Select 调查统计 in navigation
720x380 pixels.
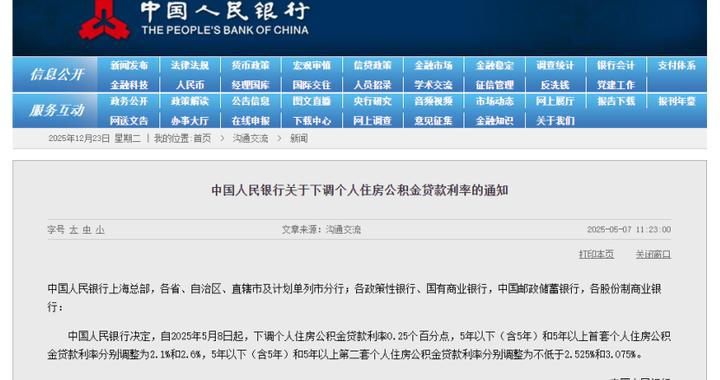point(555,66)
